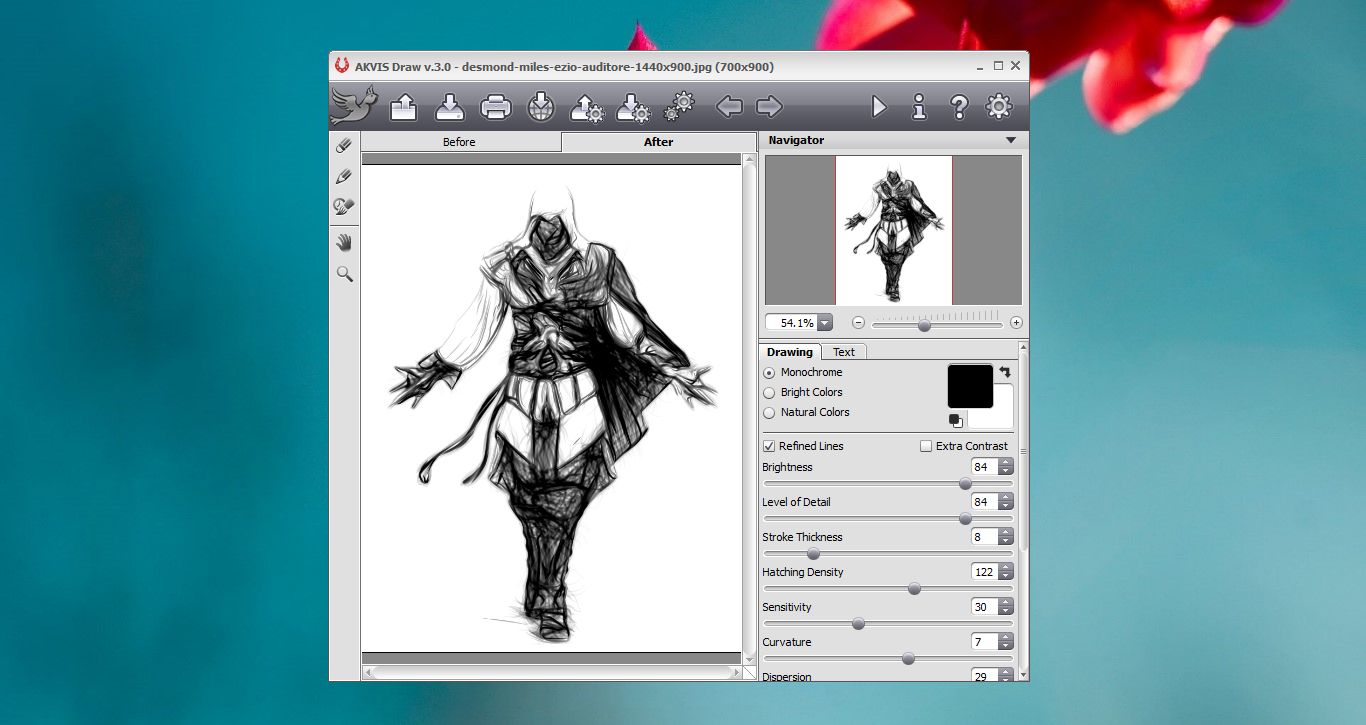This screenshot has height=725, width=1366.
Task: Click the Navigator preview thumbnail
Action: click(x=893, y=230)
